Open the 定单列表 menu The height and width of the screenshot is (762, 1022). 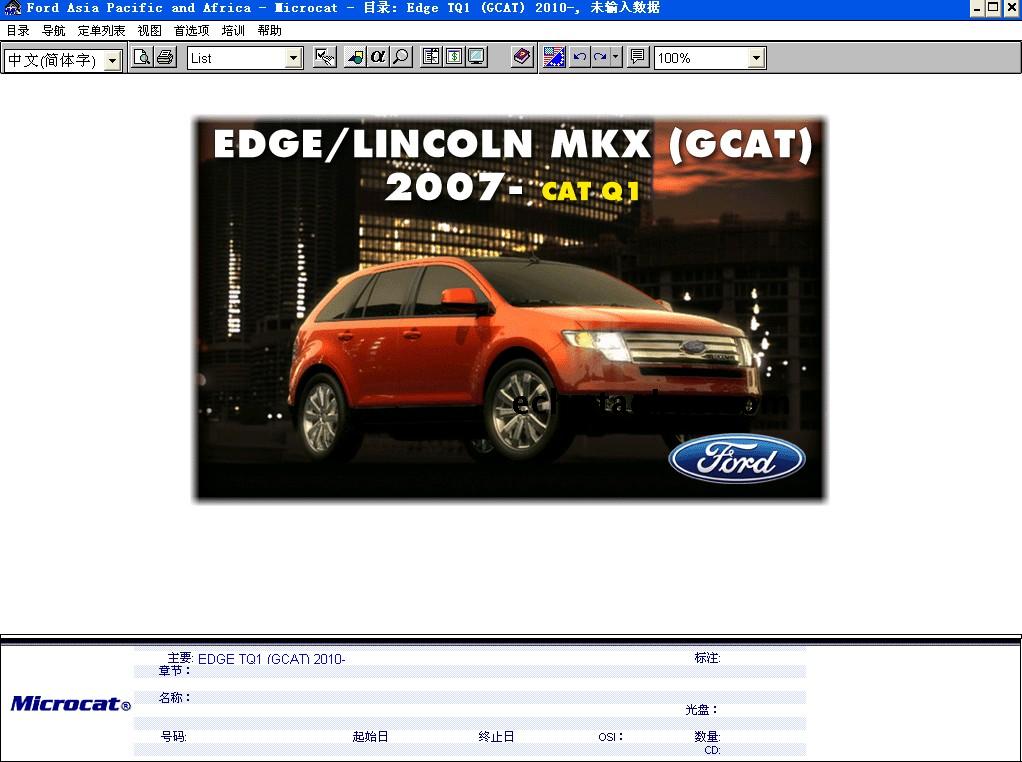point(101,31)
